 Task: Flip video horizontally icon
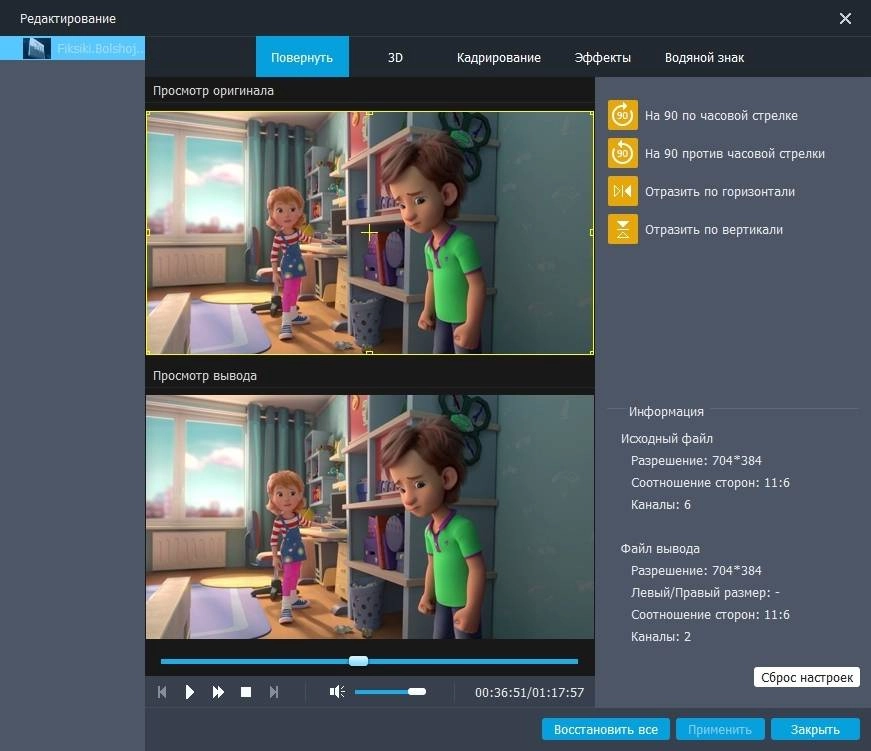[623, 191]
